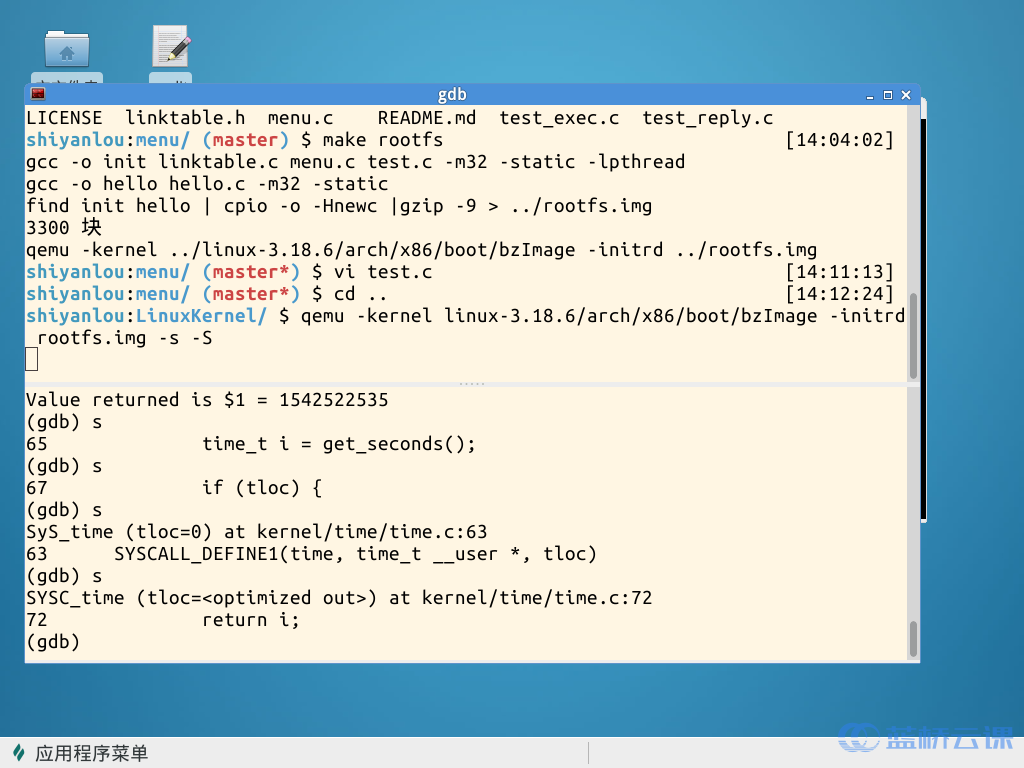Click the last (gdb) prompt line
The image size is (1024, 768).
(53, 642)
